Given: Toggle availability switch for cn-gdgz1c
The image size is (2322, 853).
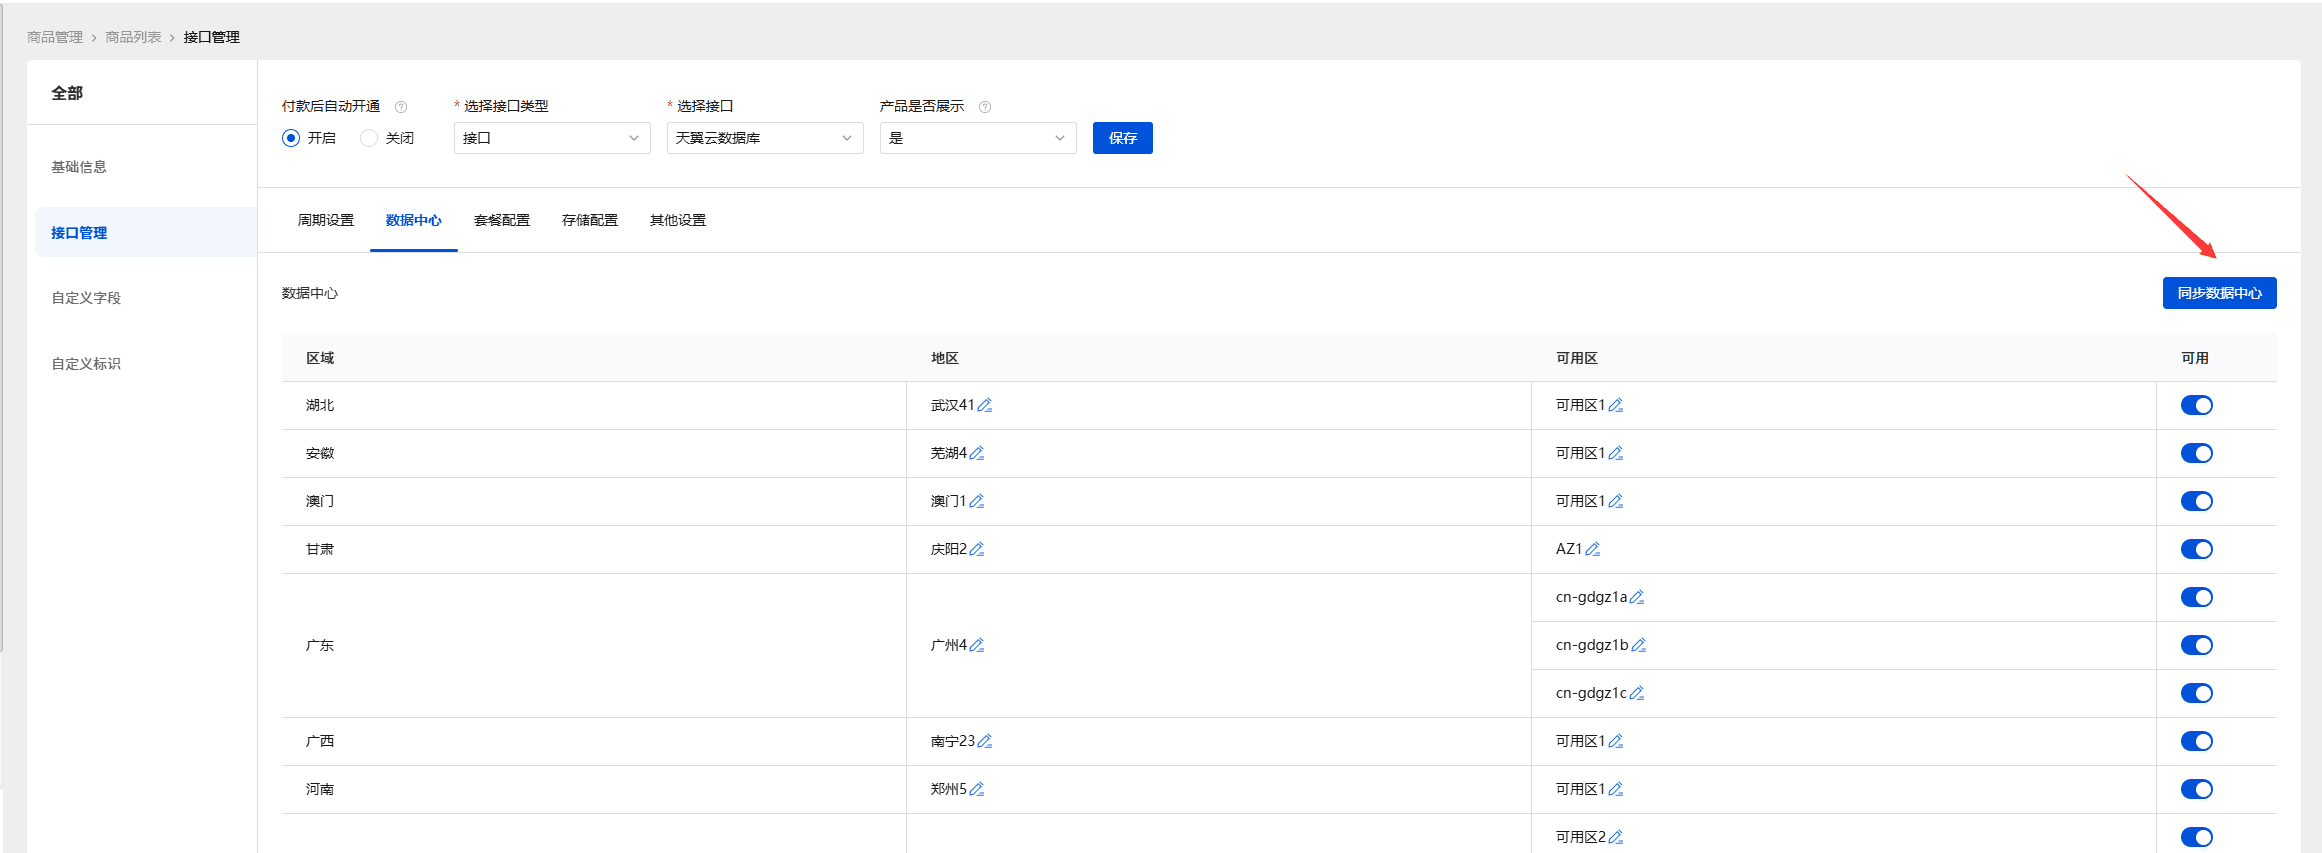Looking at the screenshot, I should click(2197, 693).
